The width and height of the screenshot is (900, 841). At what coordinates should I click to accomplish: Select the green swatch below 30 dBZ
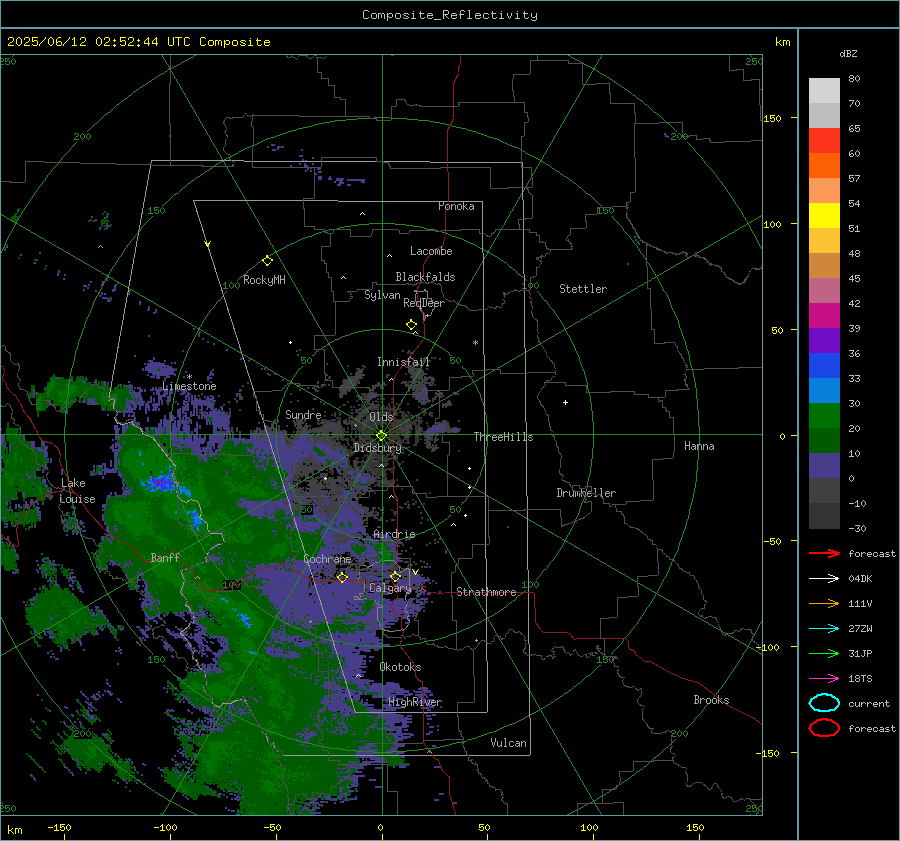[824, 416]
